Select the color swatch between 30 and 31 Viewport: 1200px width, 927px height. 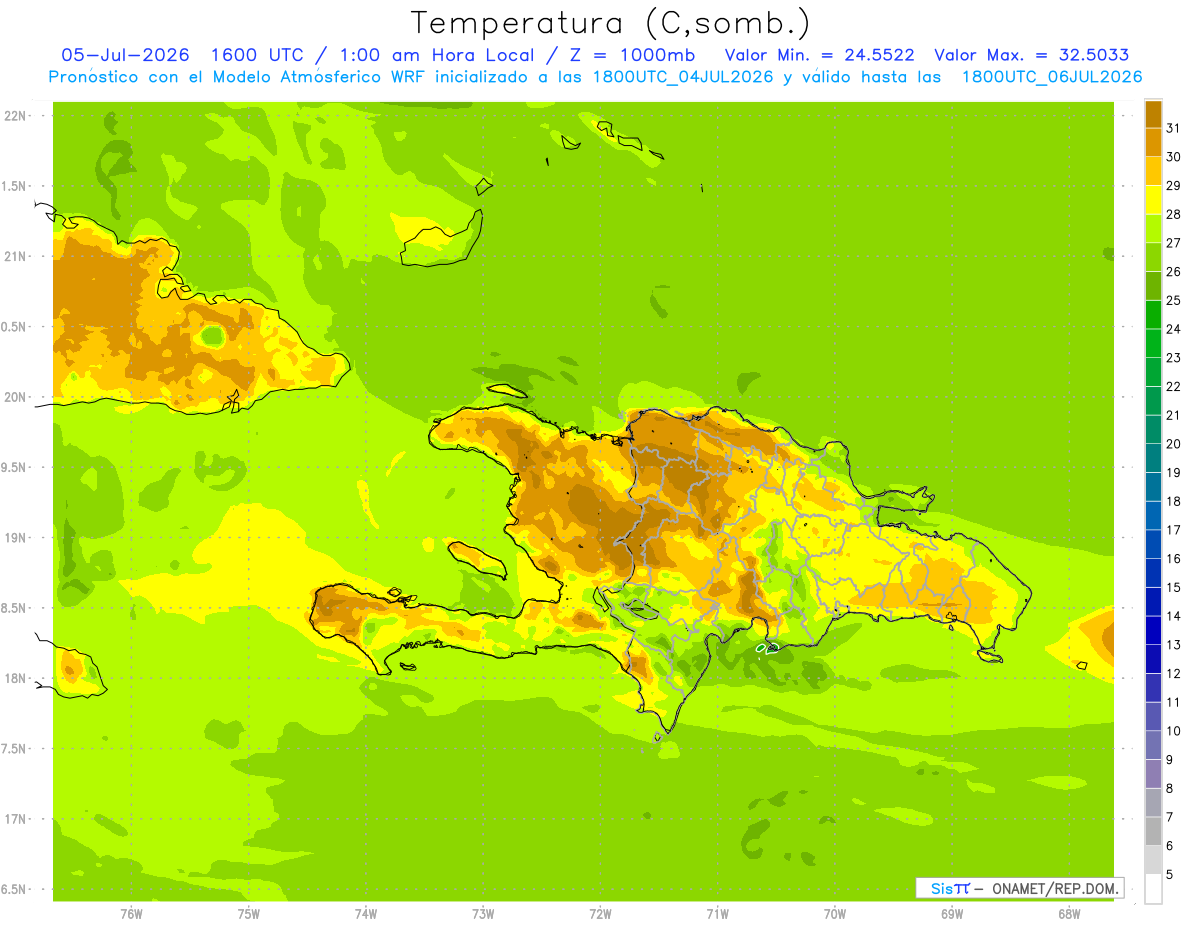1153,142
